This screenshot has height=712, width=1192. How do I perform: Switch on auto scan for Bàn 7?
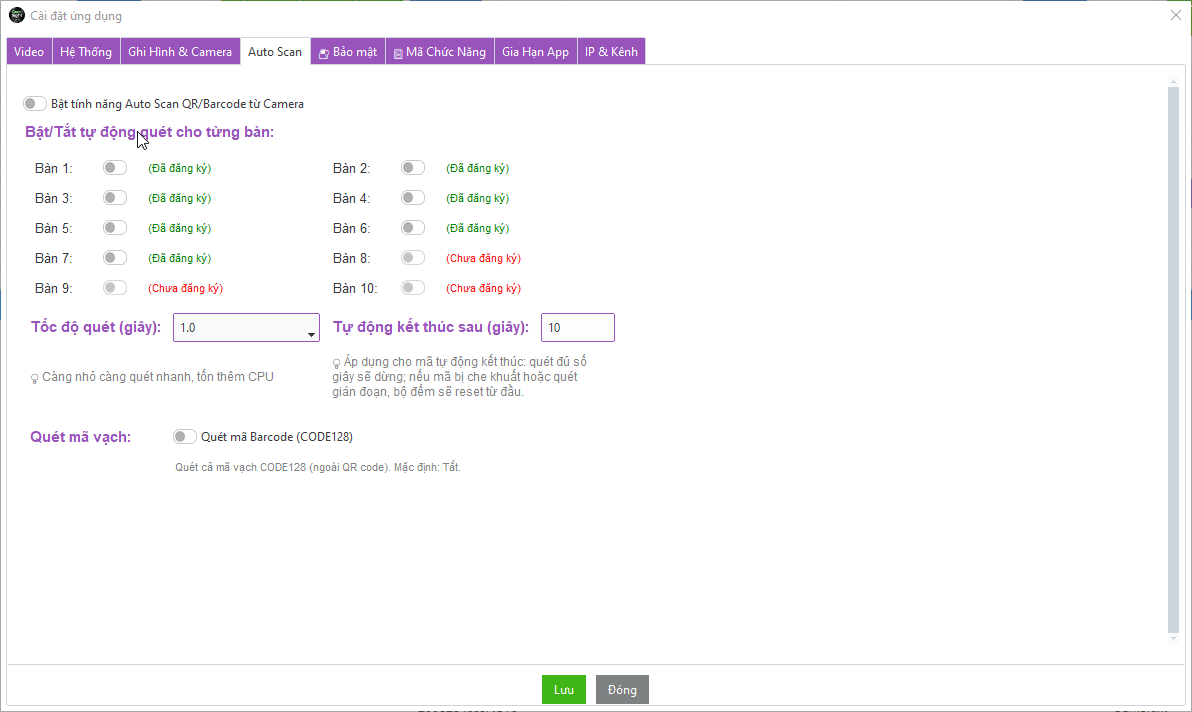(115, 258)
